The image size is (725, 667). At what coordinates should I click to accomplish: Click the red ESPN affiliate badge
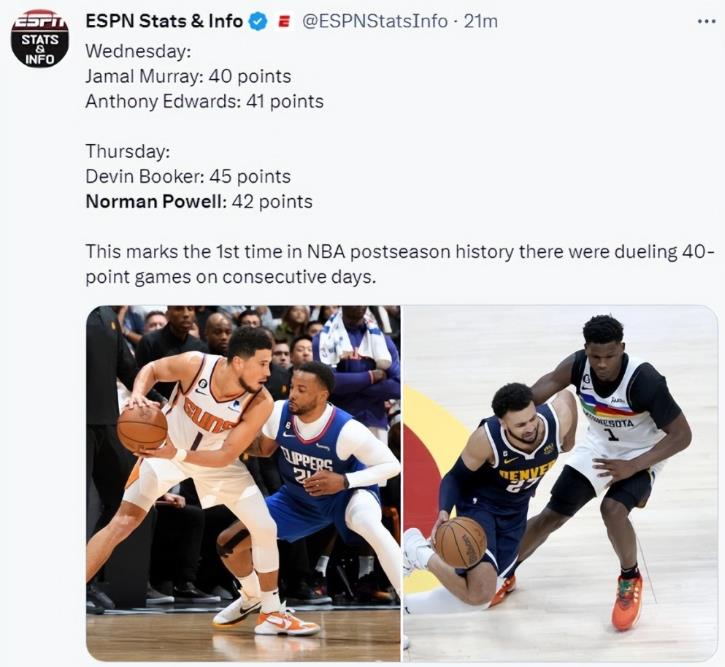coord(284,21)
